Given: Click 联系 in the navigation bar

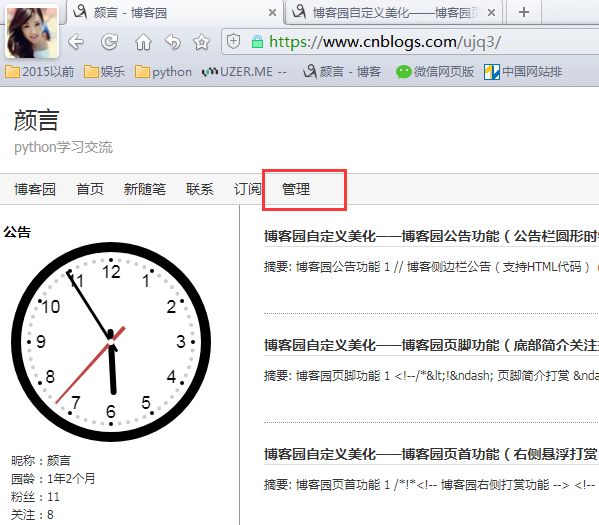Looking at the screenshot, I should (200, 189).
